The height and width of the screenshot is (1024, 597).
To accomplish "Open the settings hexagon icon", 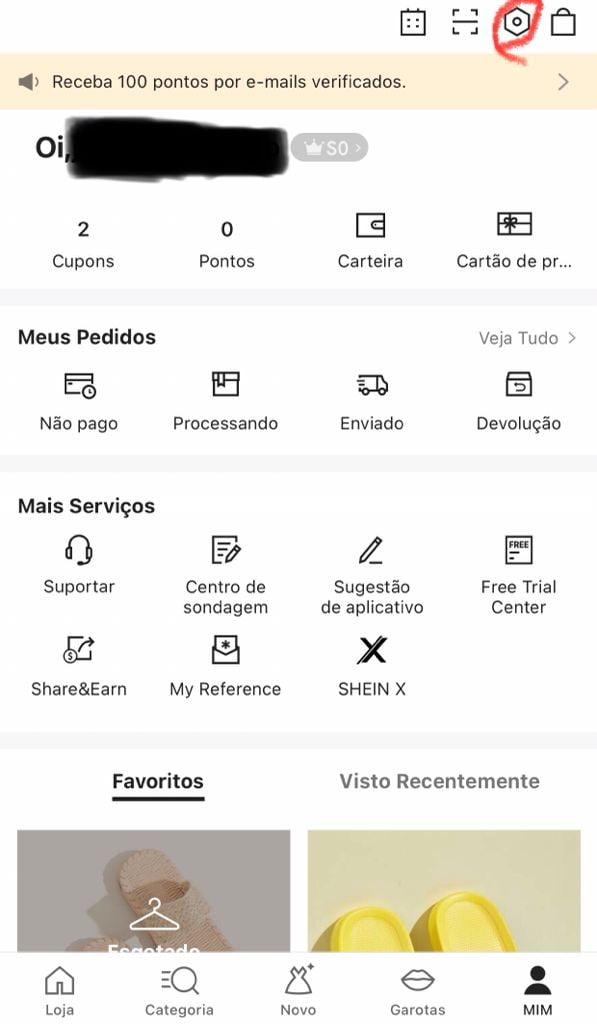I will (516, 22).
